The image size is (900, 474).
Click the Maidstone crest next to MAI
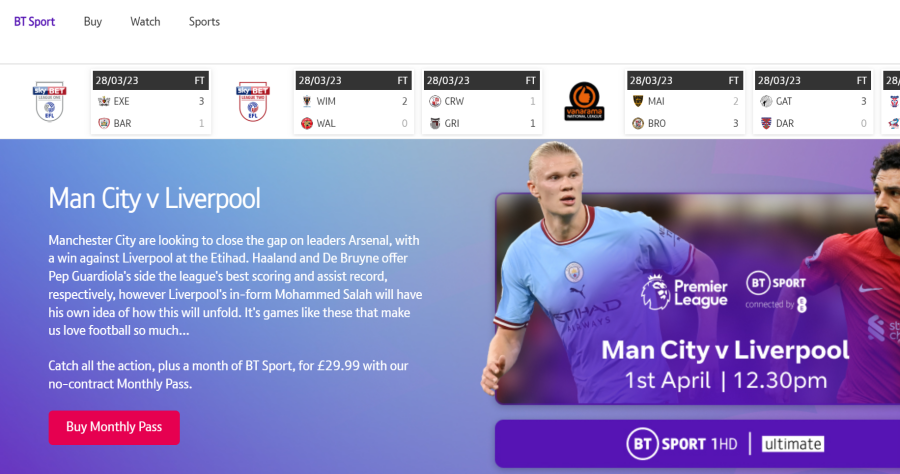638,102
